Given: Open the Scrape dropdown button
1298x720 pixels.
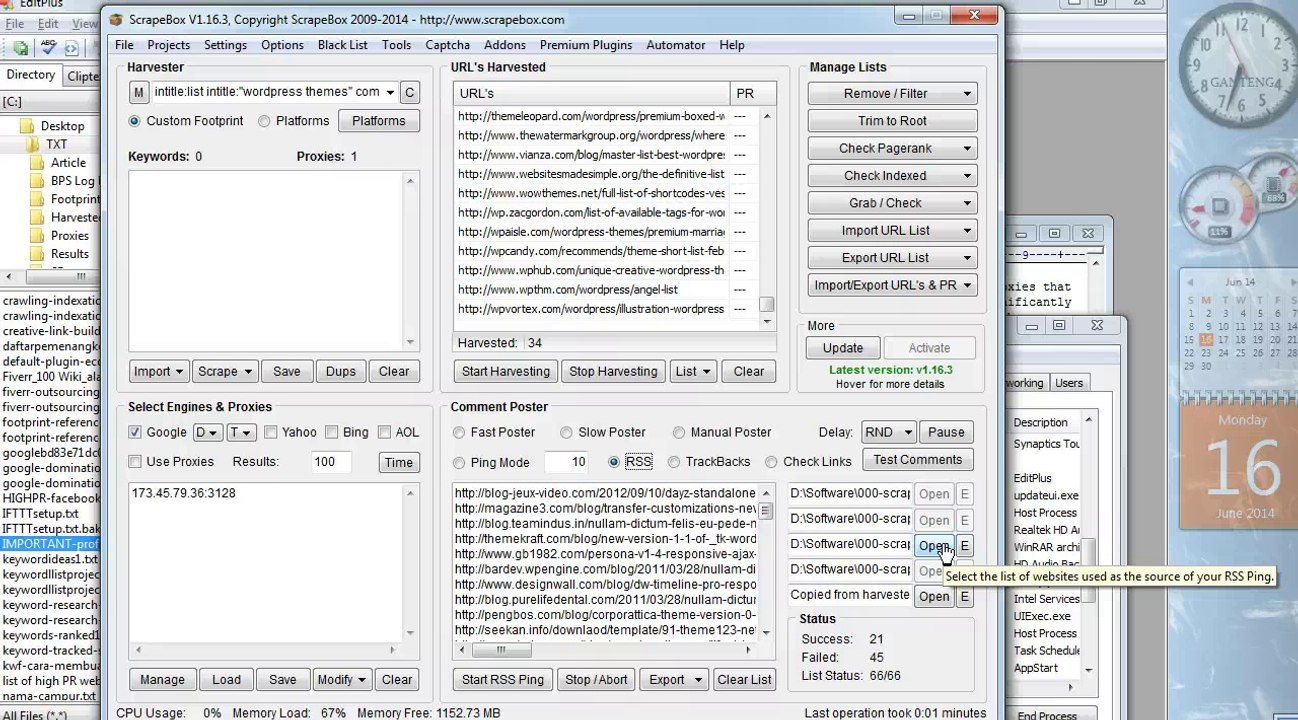Looking at the screenshot, I should (225, 371).
